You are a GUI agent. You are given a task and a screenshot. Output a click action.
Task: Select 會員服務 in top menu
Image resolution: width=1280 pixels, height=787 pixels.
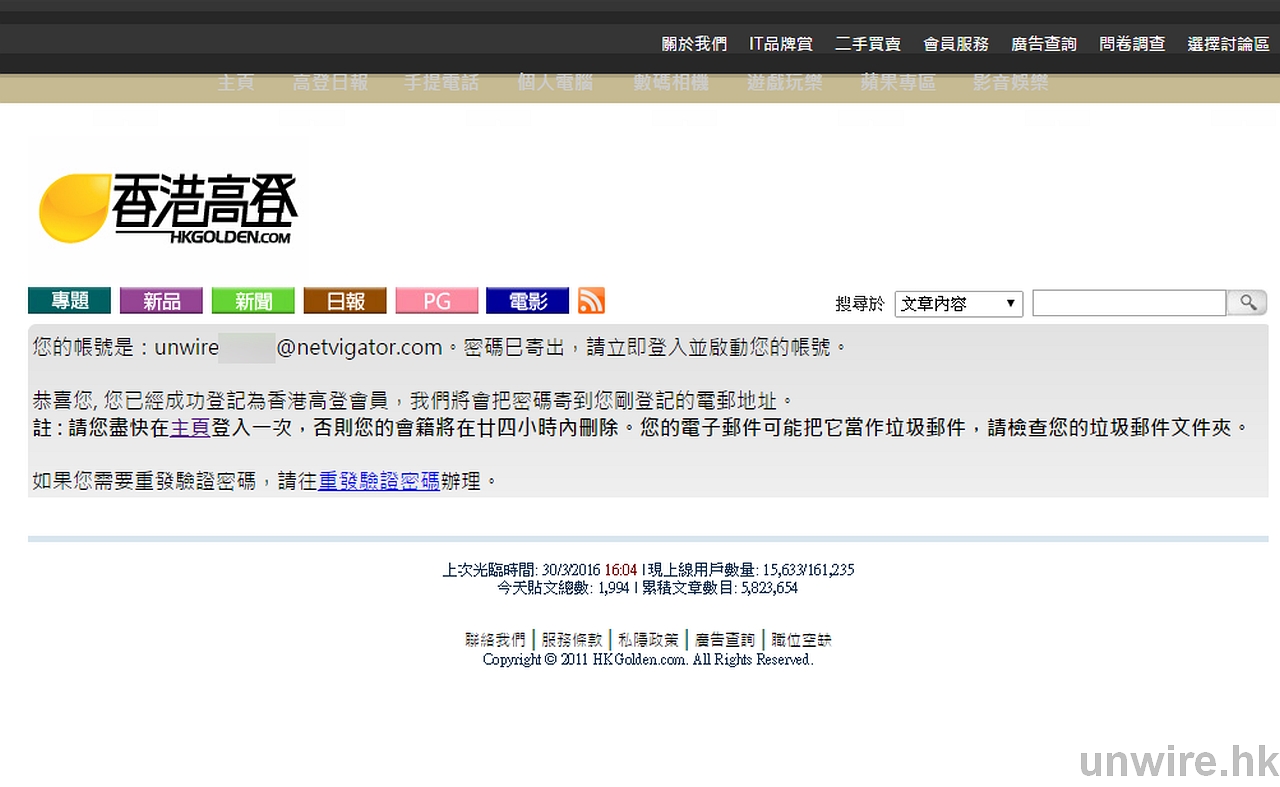coord(956,44)
